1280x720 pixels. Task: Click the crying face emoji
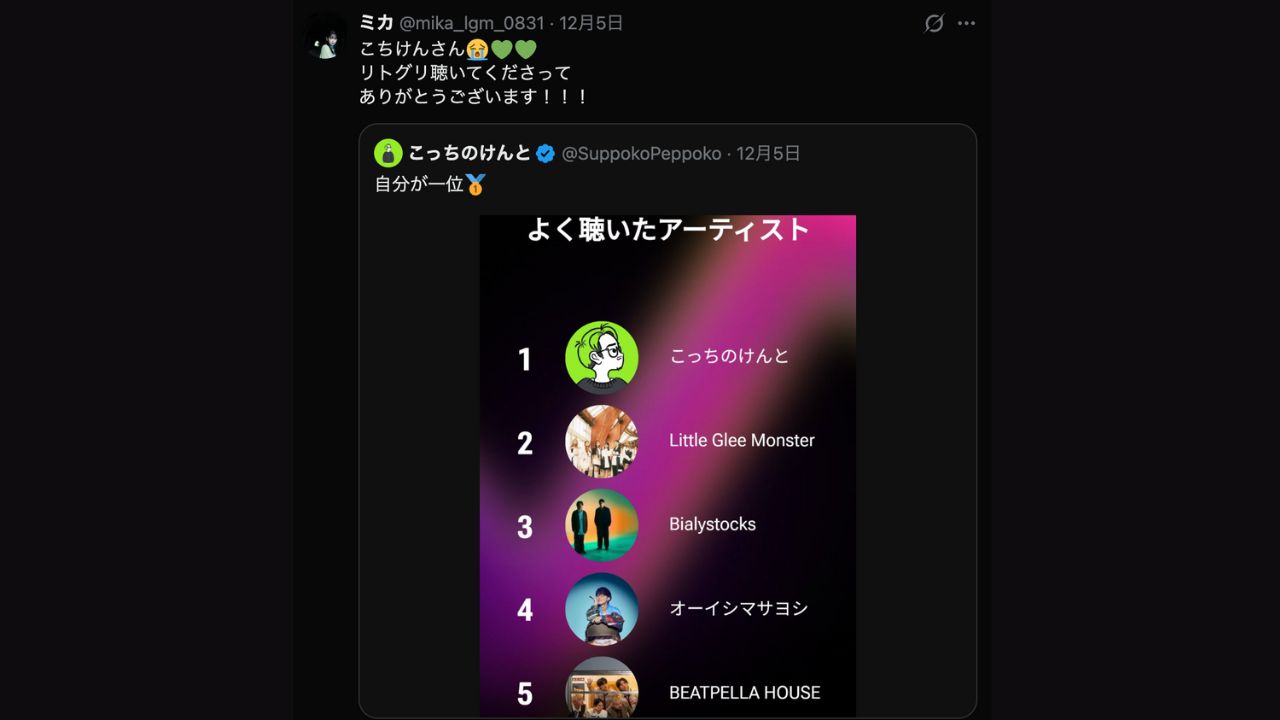click(x=477, y=48)
